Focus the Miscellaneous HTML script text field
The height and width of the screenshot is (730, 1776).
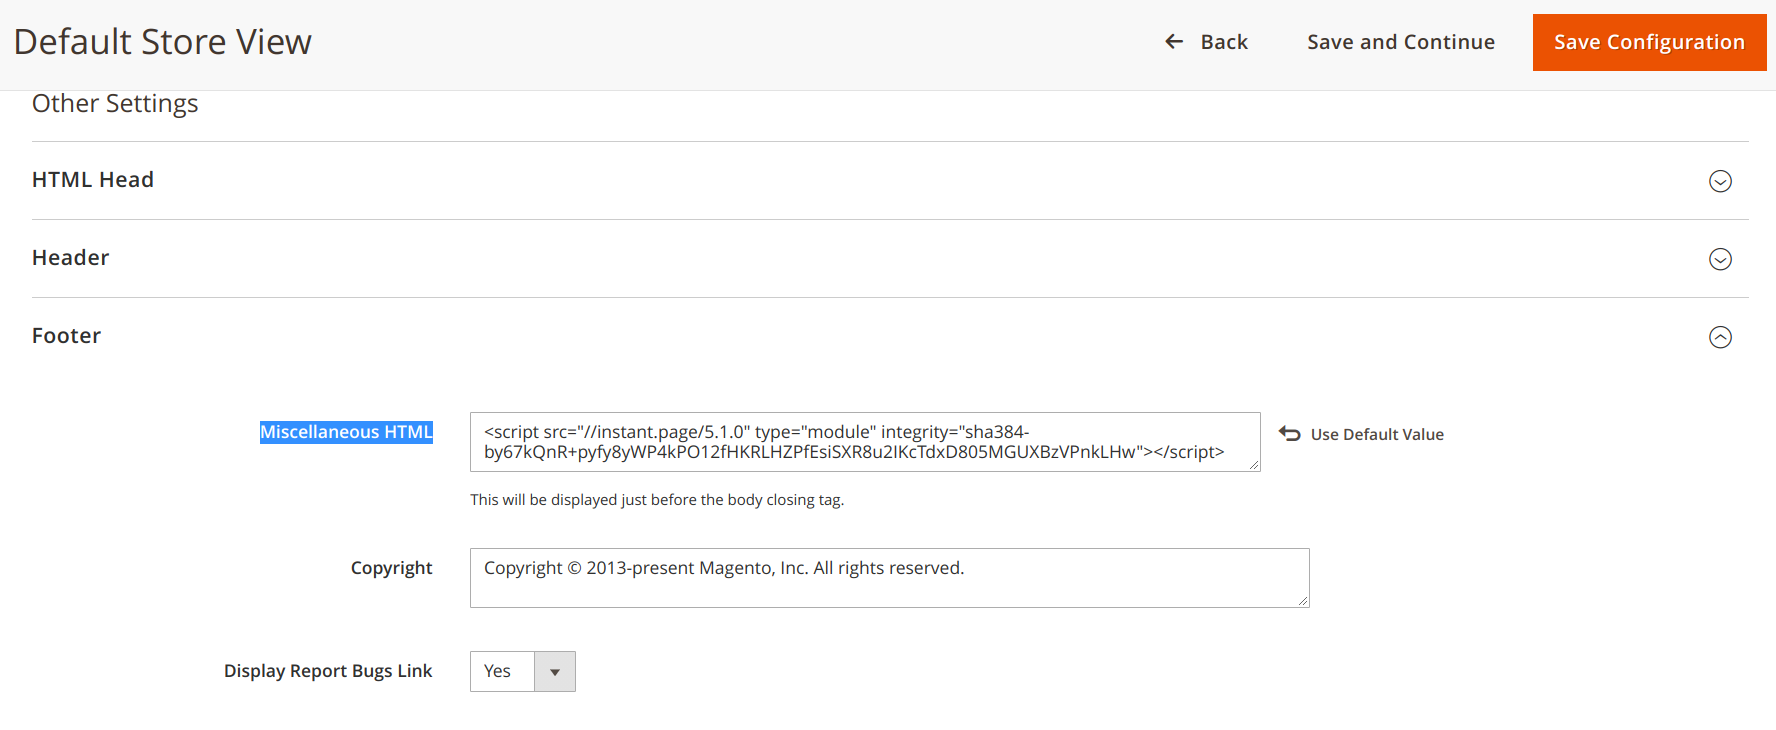coord(864,442)
